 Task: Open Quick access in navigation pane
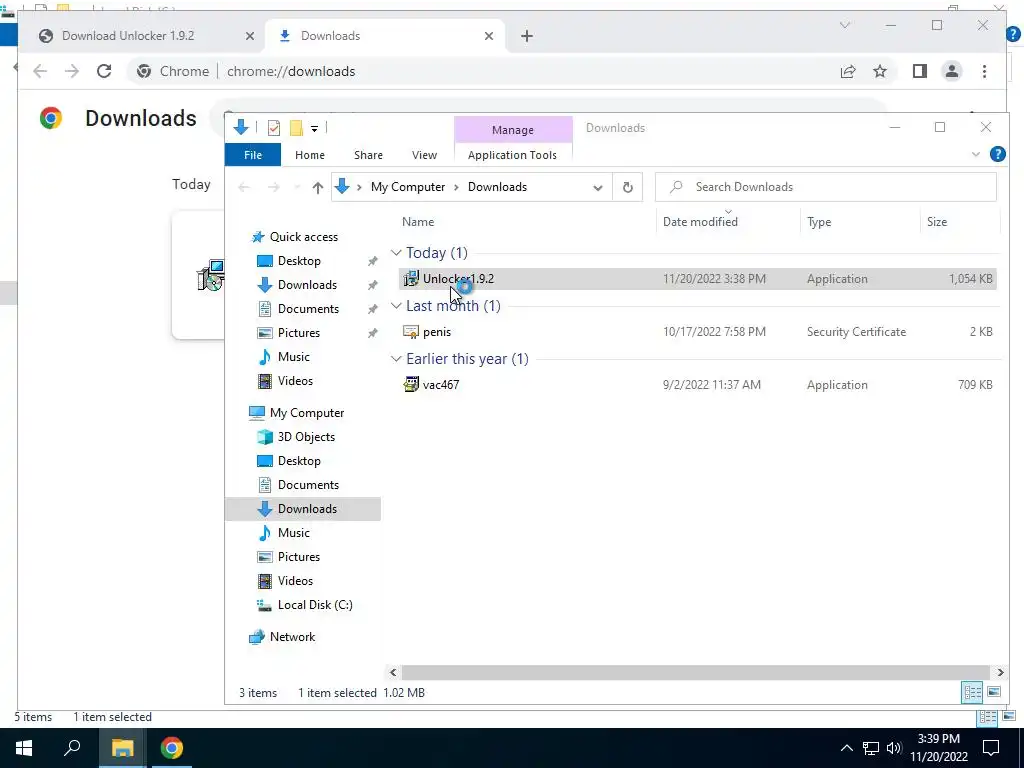304,237
